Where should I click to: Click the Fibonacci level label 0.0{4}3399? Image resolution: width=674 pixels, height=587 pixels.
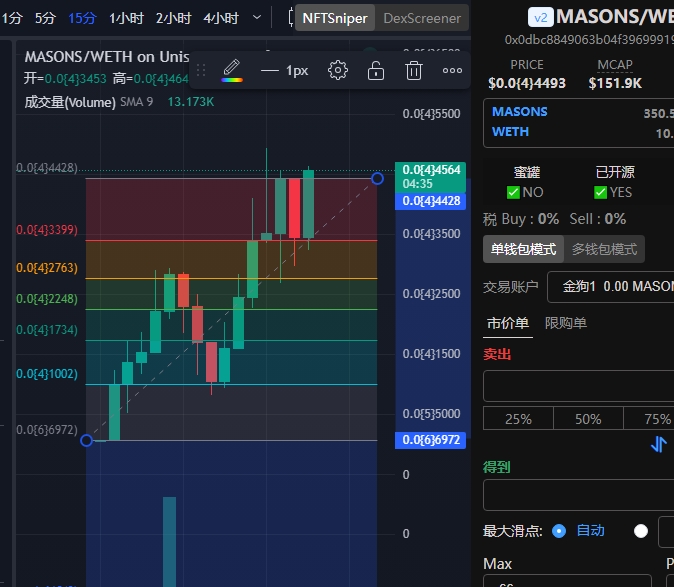coord(47,230)
